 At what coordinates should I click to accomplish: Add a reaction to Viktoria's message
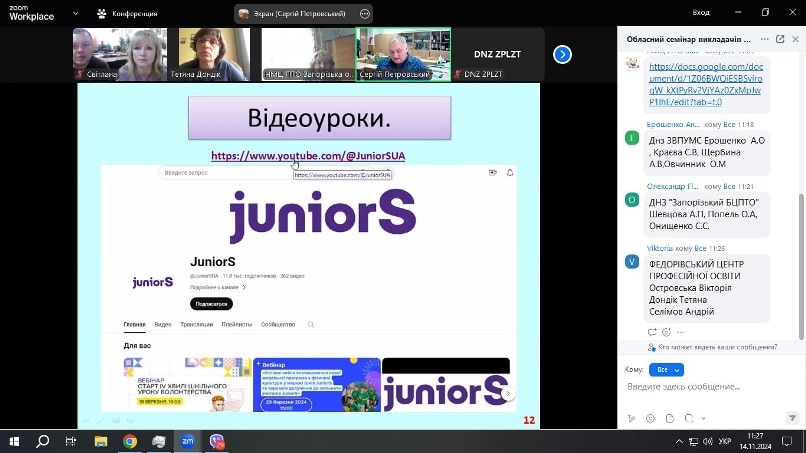666,332
